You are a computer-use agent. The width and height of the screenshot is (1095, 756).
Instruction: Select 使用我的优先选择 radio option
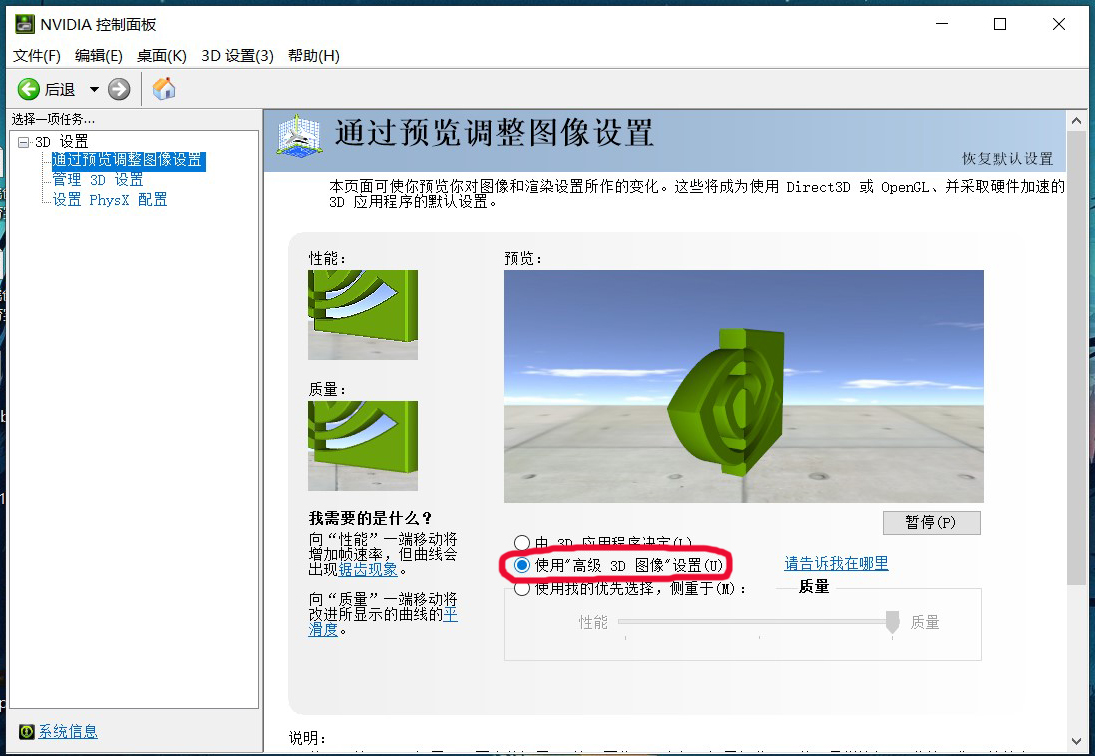(522, 587)
